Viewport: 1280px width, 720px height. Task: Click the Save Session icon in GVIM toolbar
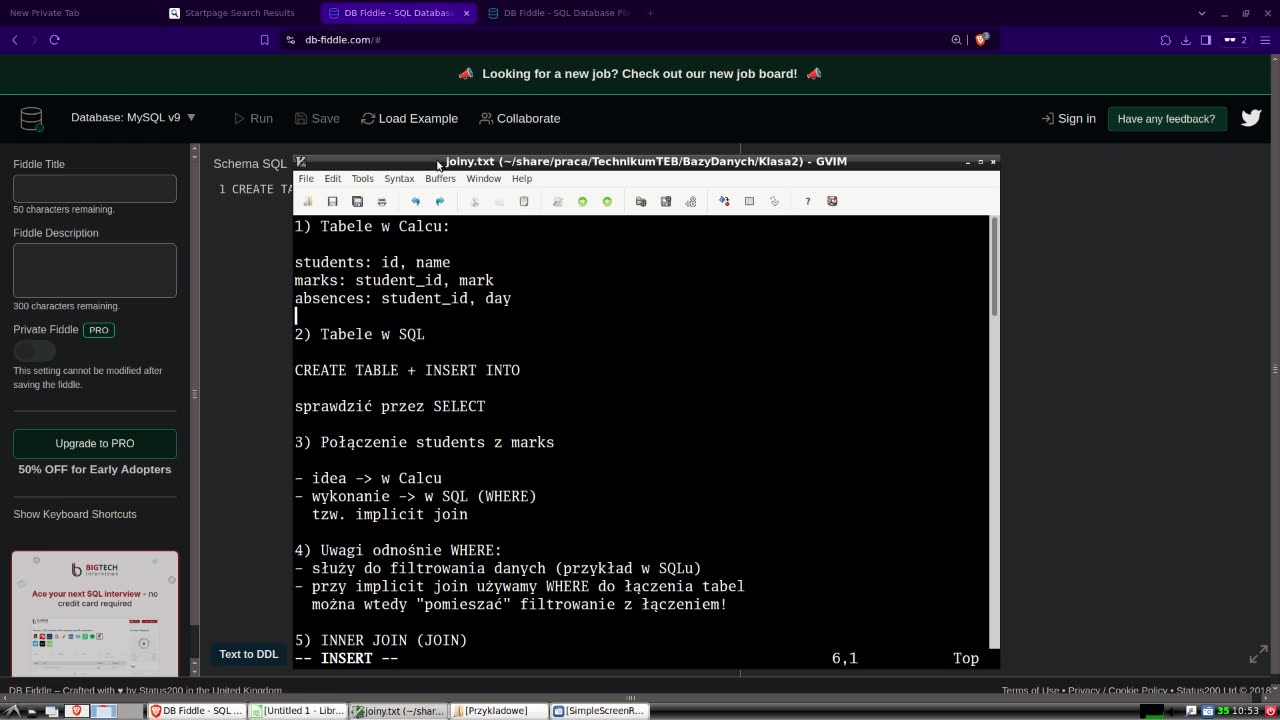tap(666, 201)
